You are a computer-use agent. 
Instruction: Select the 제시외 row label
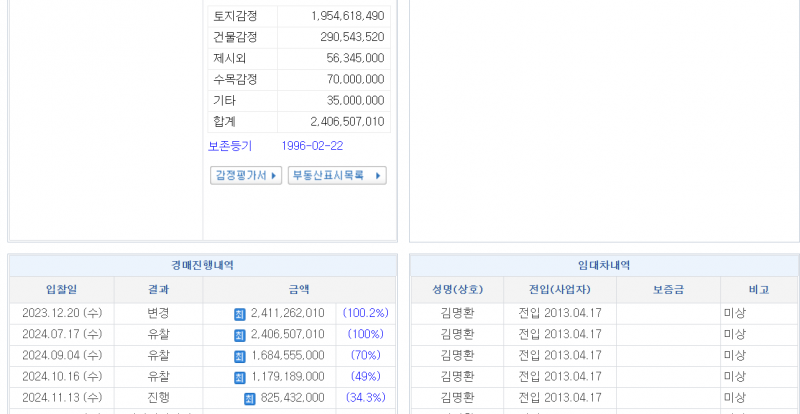point(230,58)
